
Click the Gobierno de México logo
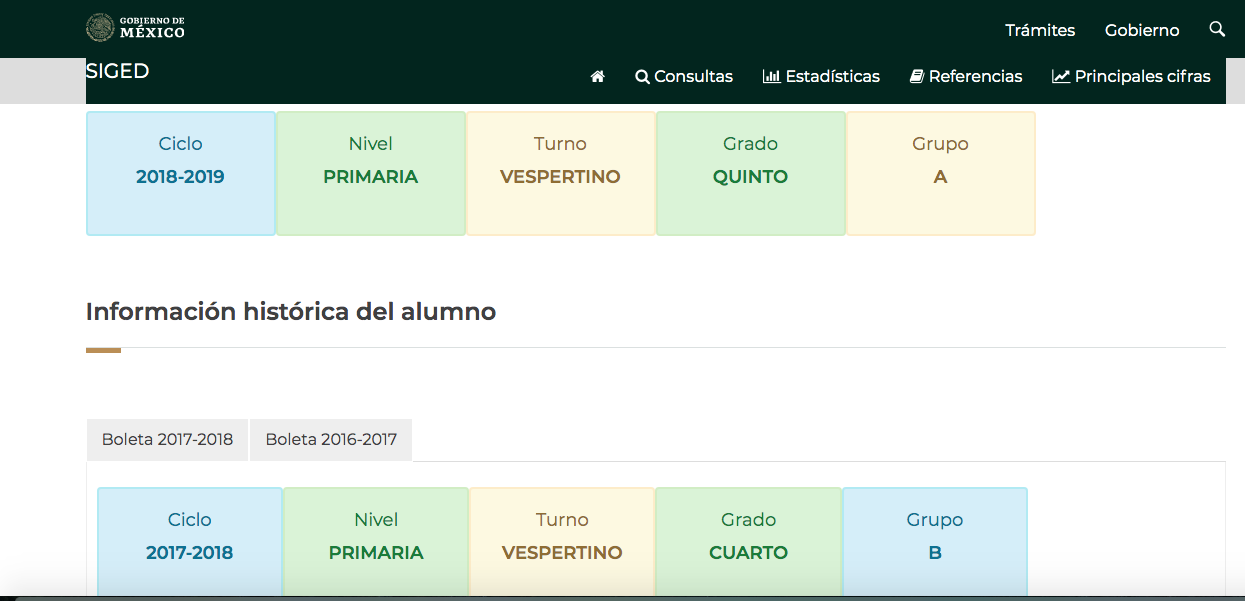(x=136, y=28)
